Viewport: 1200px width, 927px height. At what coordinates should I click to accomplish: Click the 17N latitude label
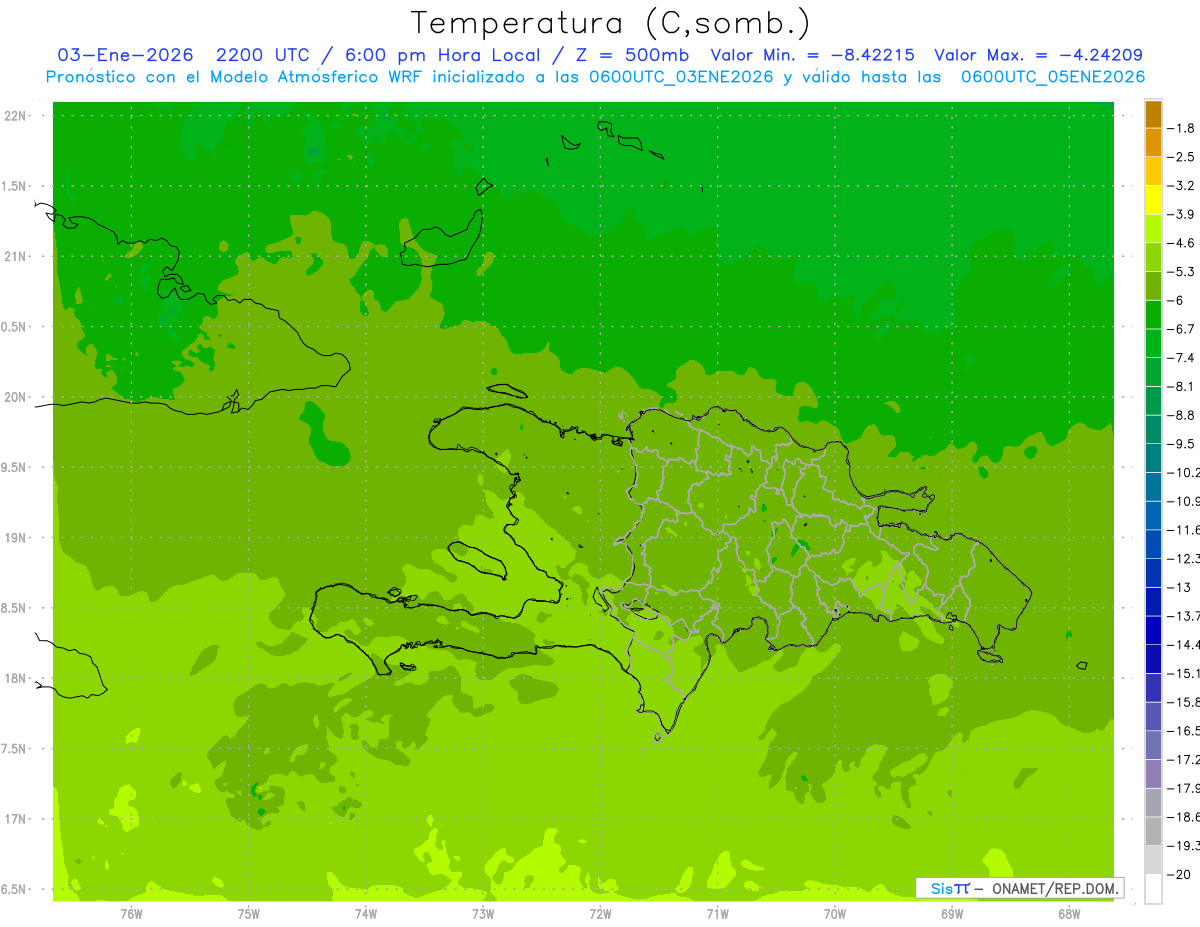click(17, 819)
